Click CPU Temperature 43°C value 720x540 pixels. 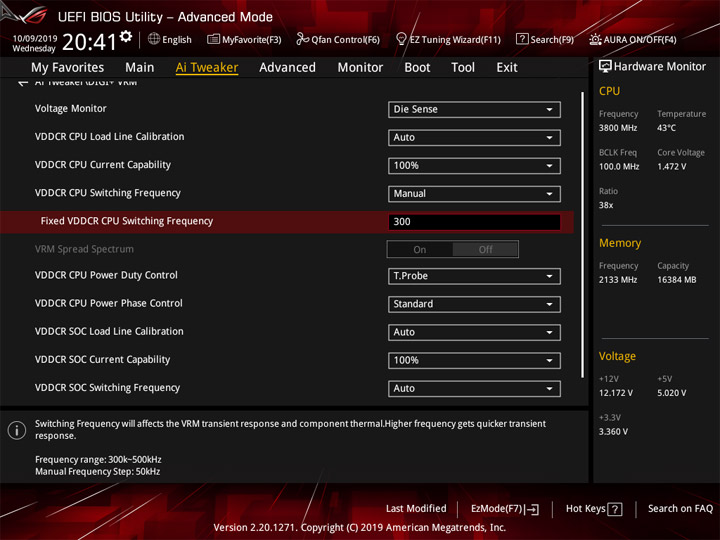point(666,128)
